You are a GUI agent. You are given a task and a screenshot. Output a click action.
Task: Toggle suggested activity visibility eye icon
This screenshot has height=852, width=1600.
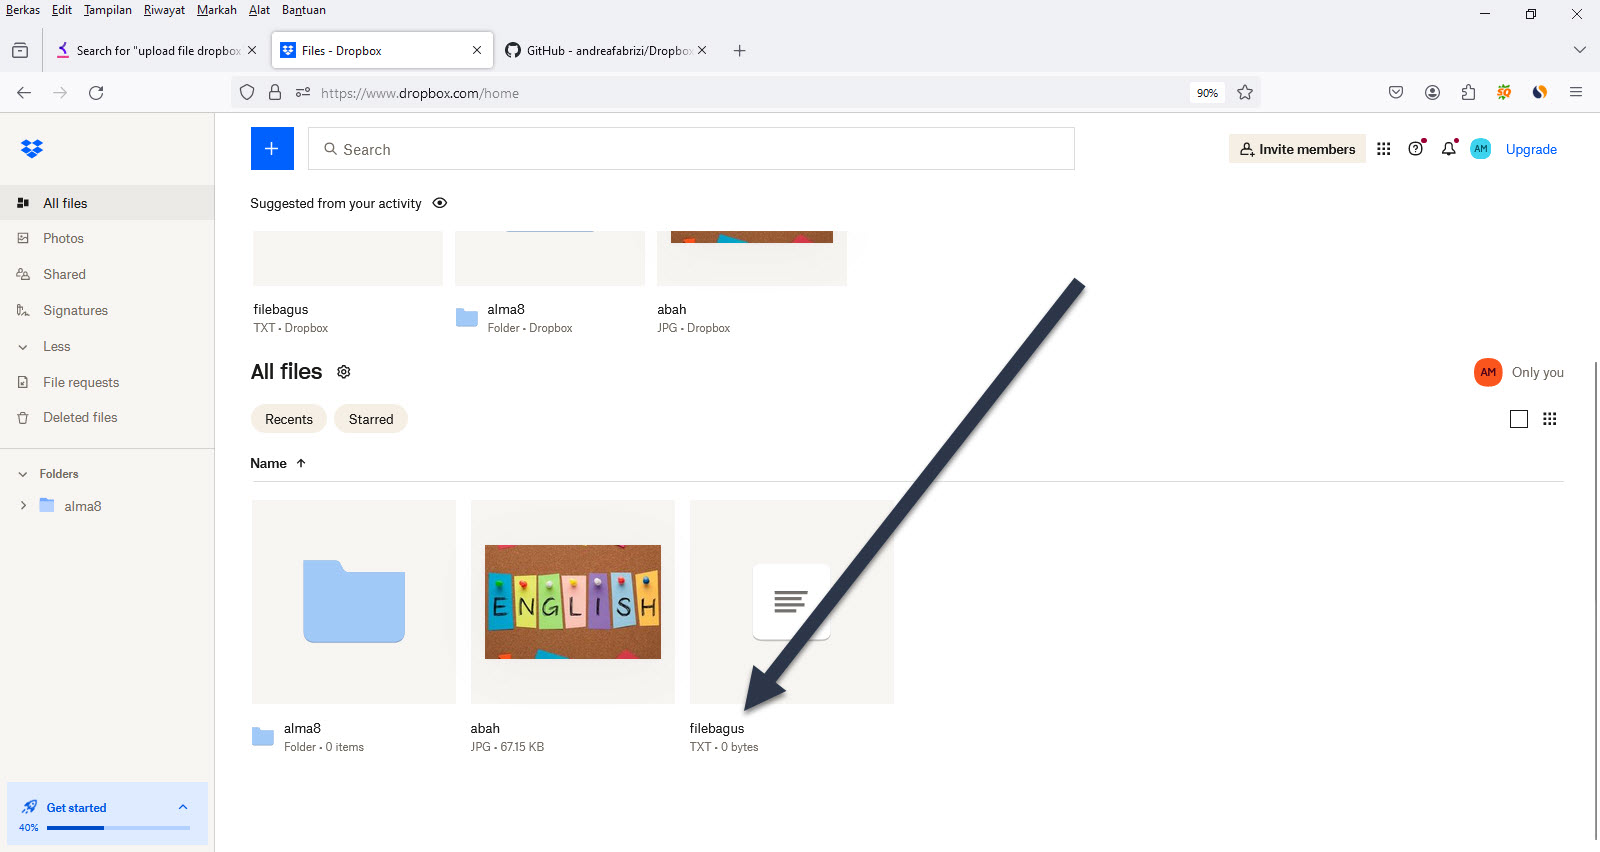440,203
